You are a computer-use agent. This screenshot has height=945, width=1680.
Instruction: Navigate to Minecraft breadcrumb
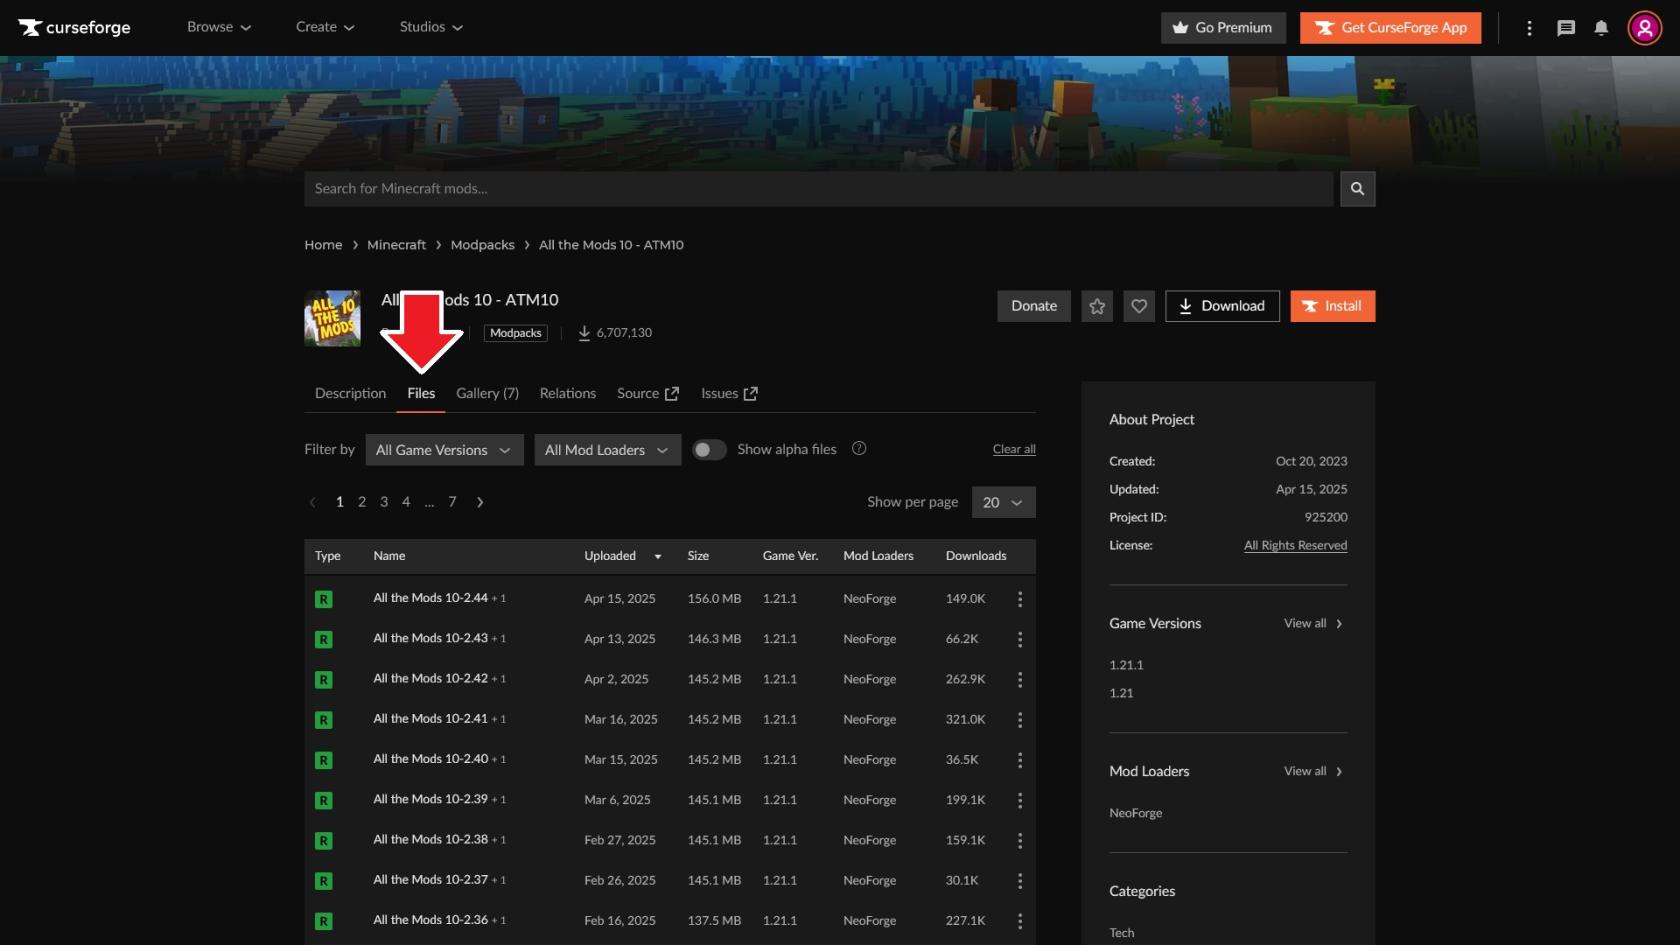(396, 245)
